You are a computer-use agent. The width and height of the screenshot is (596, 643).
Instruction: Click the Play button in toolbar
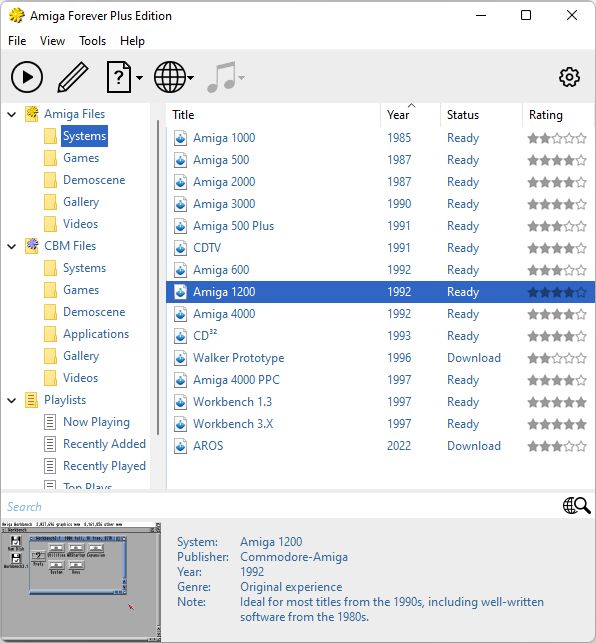coord(27,77)
